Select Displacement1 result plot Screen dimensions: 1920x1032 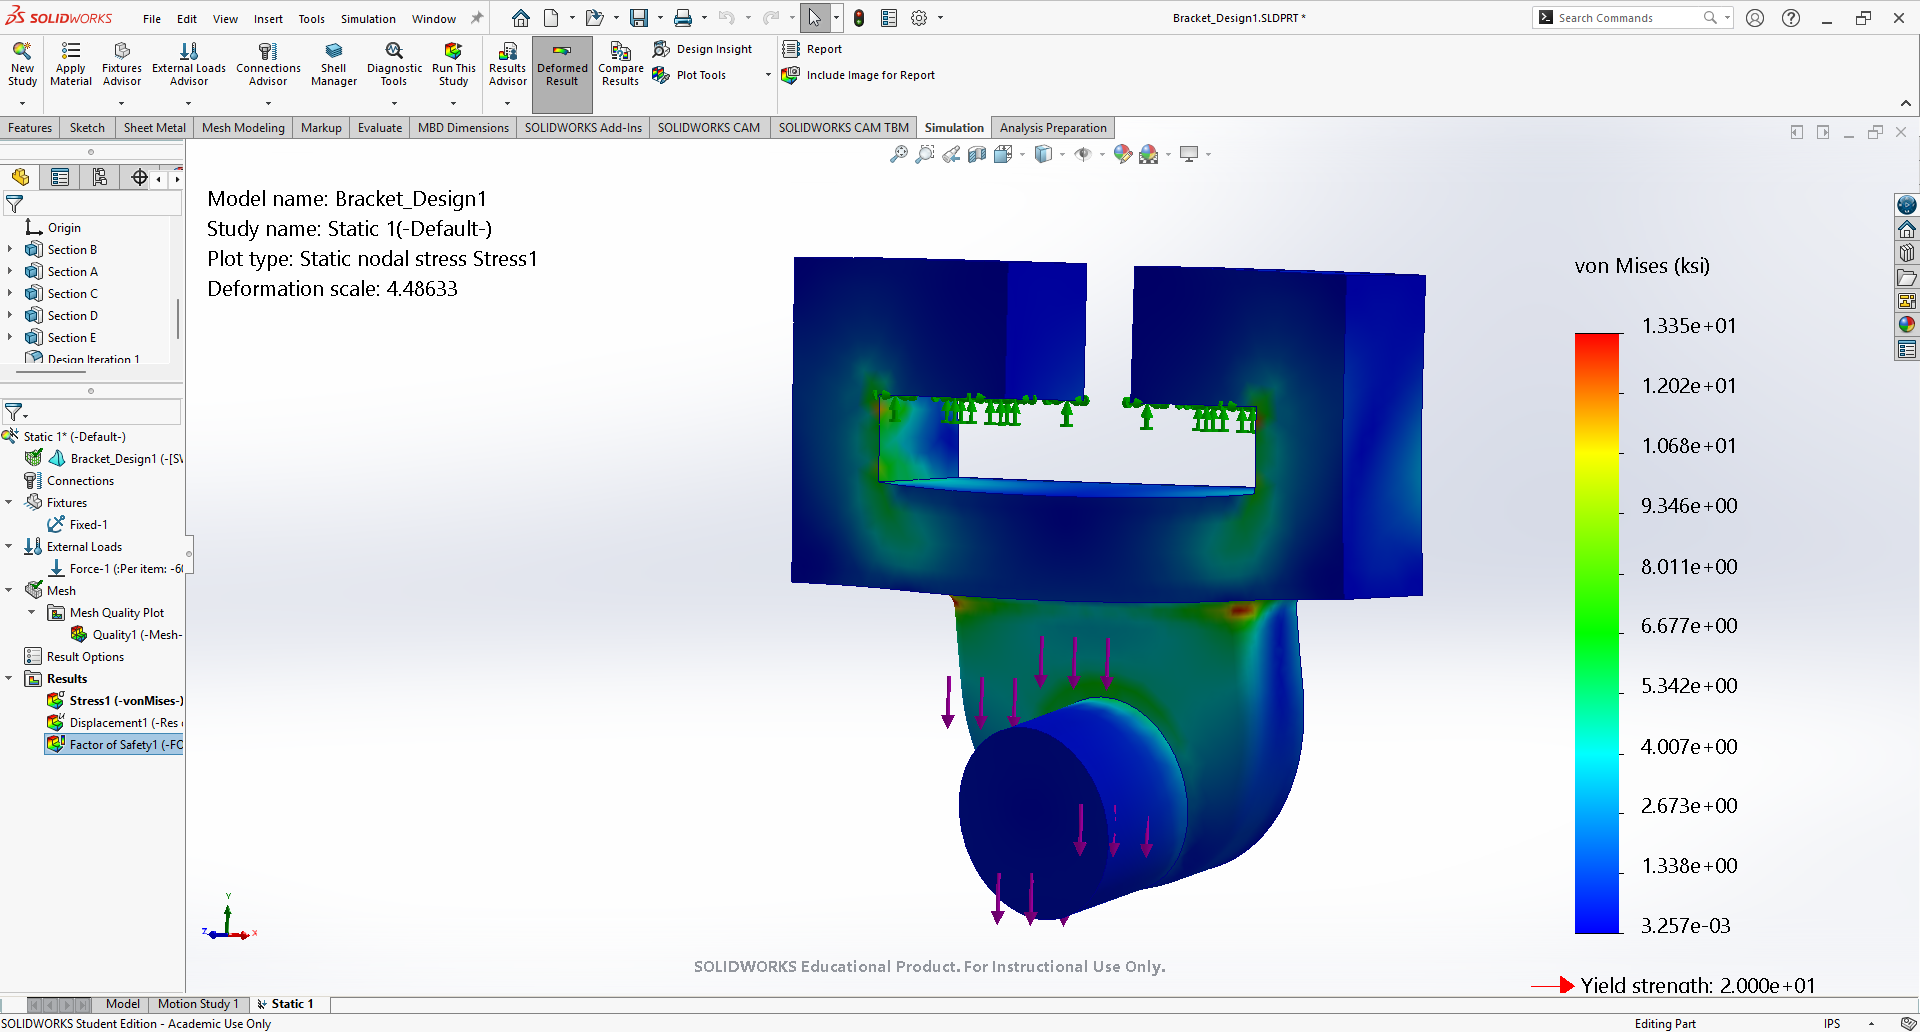click(x=115, y=723)
